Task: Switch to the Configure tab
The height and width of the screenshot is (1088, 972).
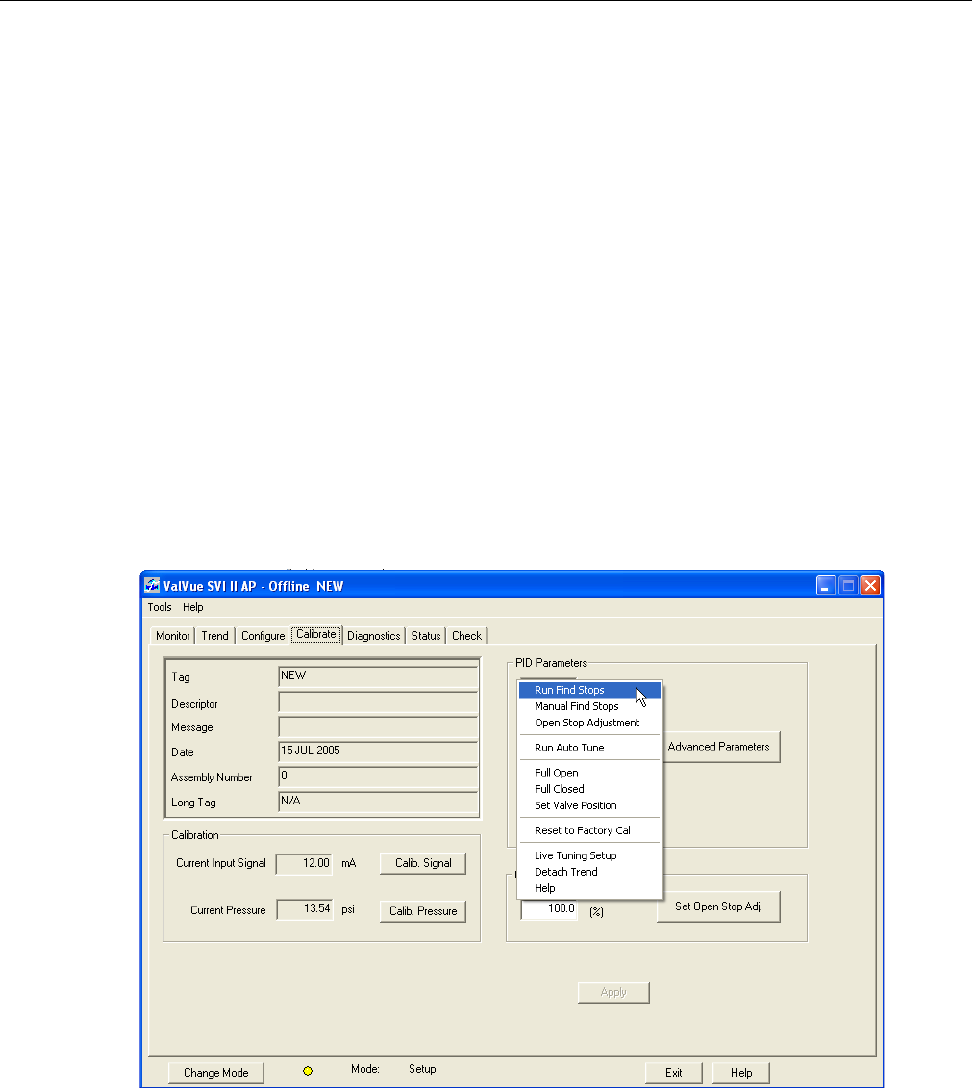Action: [263, 636]
